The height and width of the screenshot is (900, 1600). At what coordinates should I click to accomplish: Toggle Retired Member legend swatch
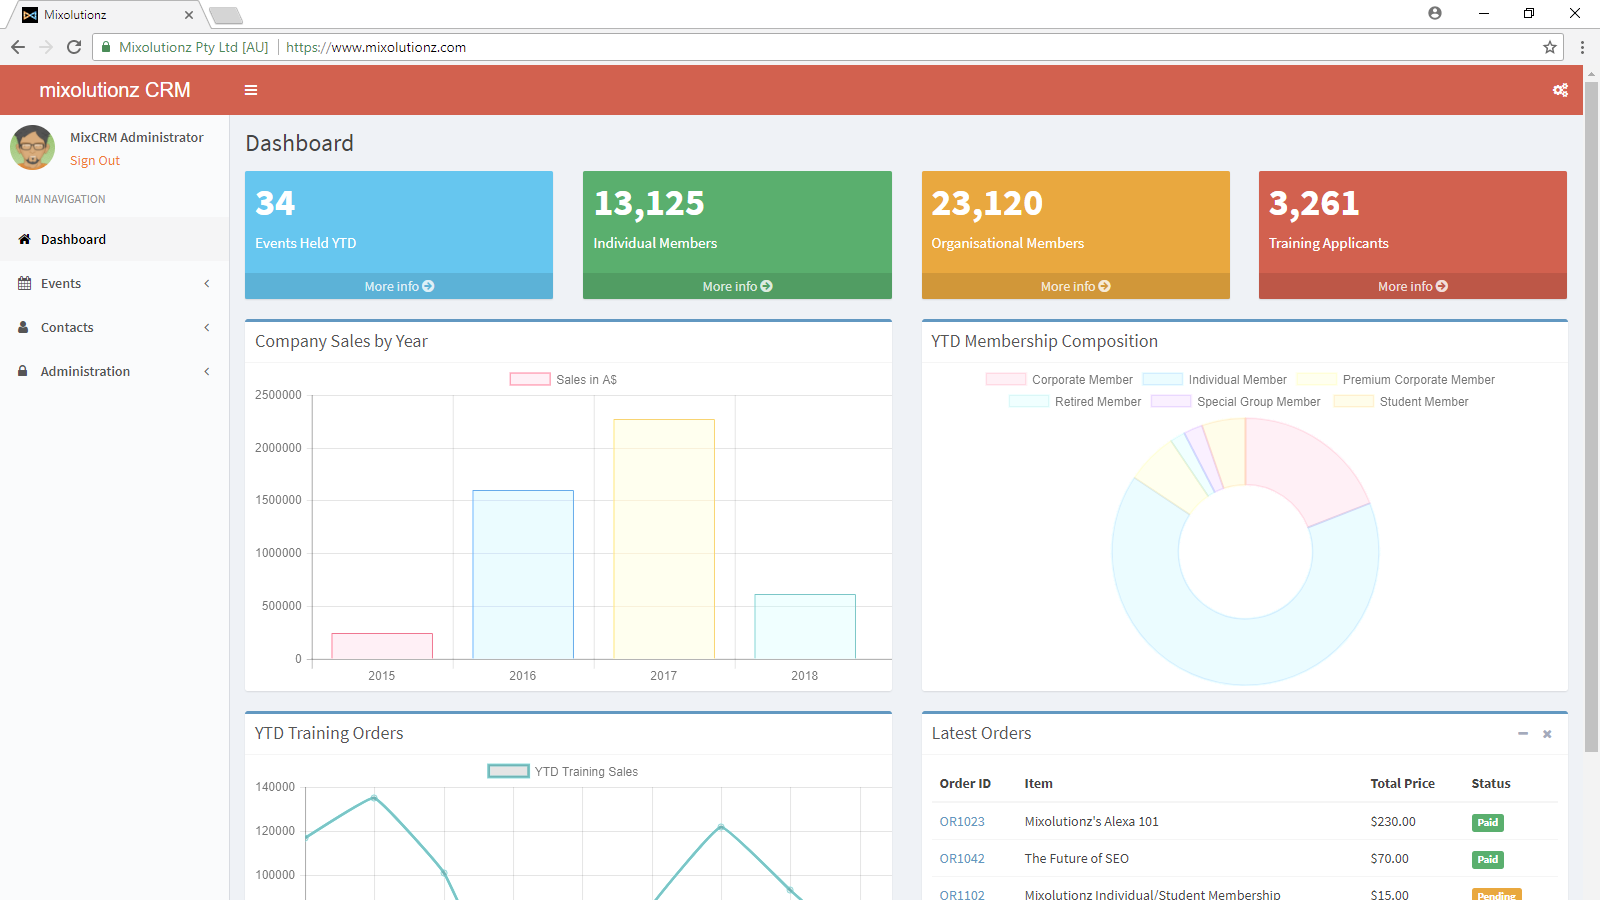pos(1029,401)
